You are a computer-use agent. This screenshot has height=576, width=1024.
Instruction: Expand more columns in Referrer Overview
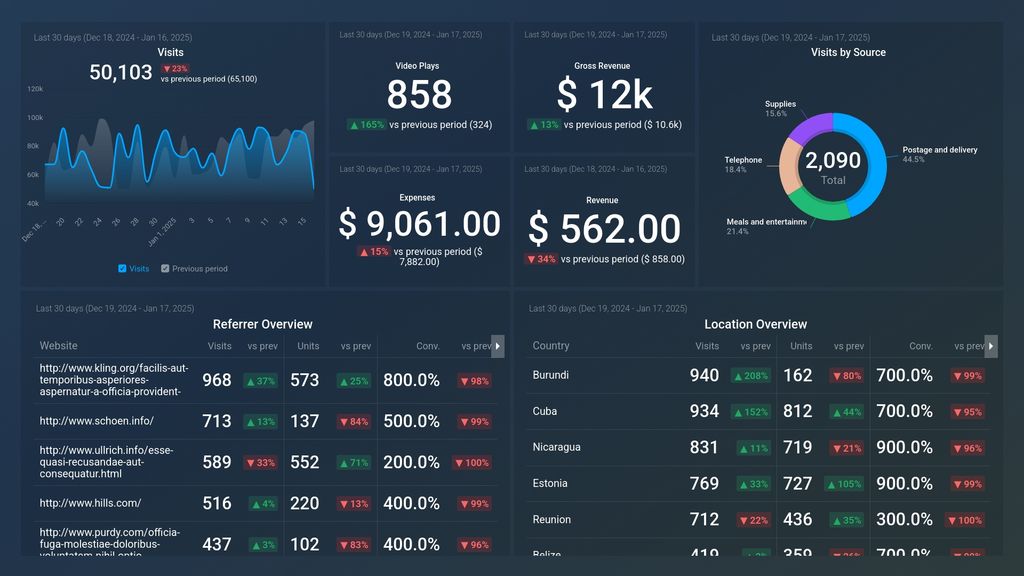pyautogui.click(x=498, y=346)
